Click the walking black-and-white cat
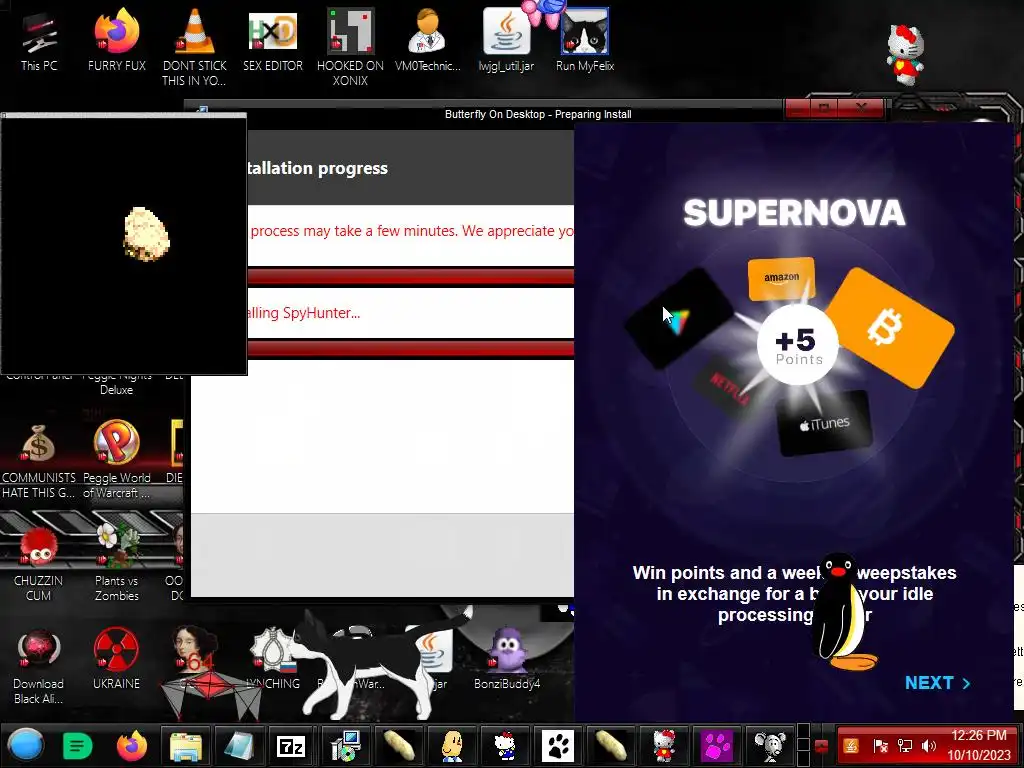The width and height of the screenshot is (1024, 768). pos(381,666)
